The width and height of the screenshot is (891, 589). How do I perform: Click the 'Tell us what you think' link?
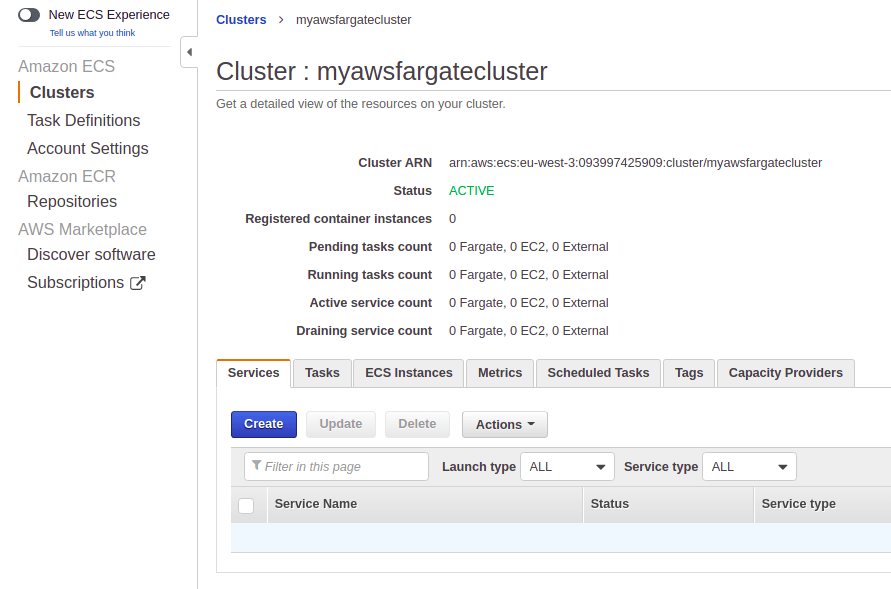[92, 33]
